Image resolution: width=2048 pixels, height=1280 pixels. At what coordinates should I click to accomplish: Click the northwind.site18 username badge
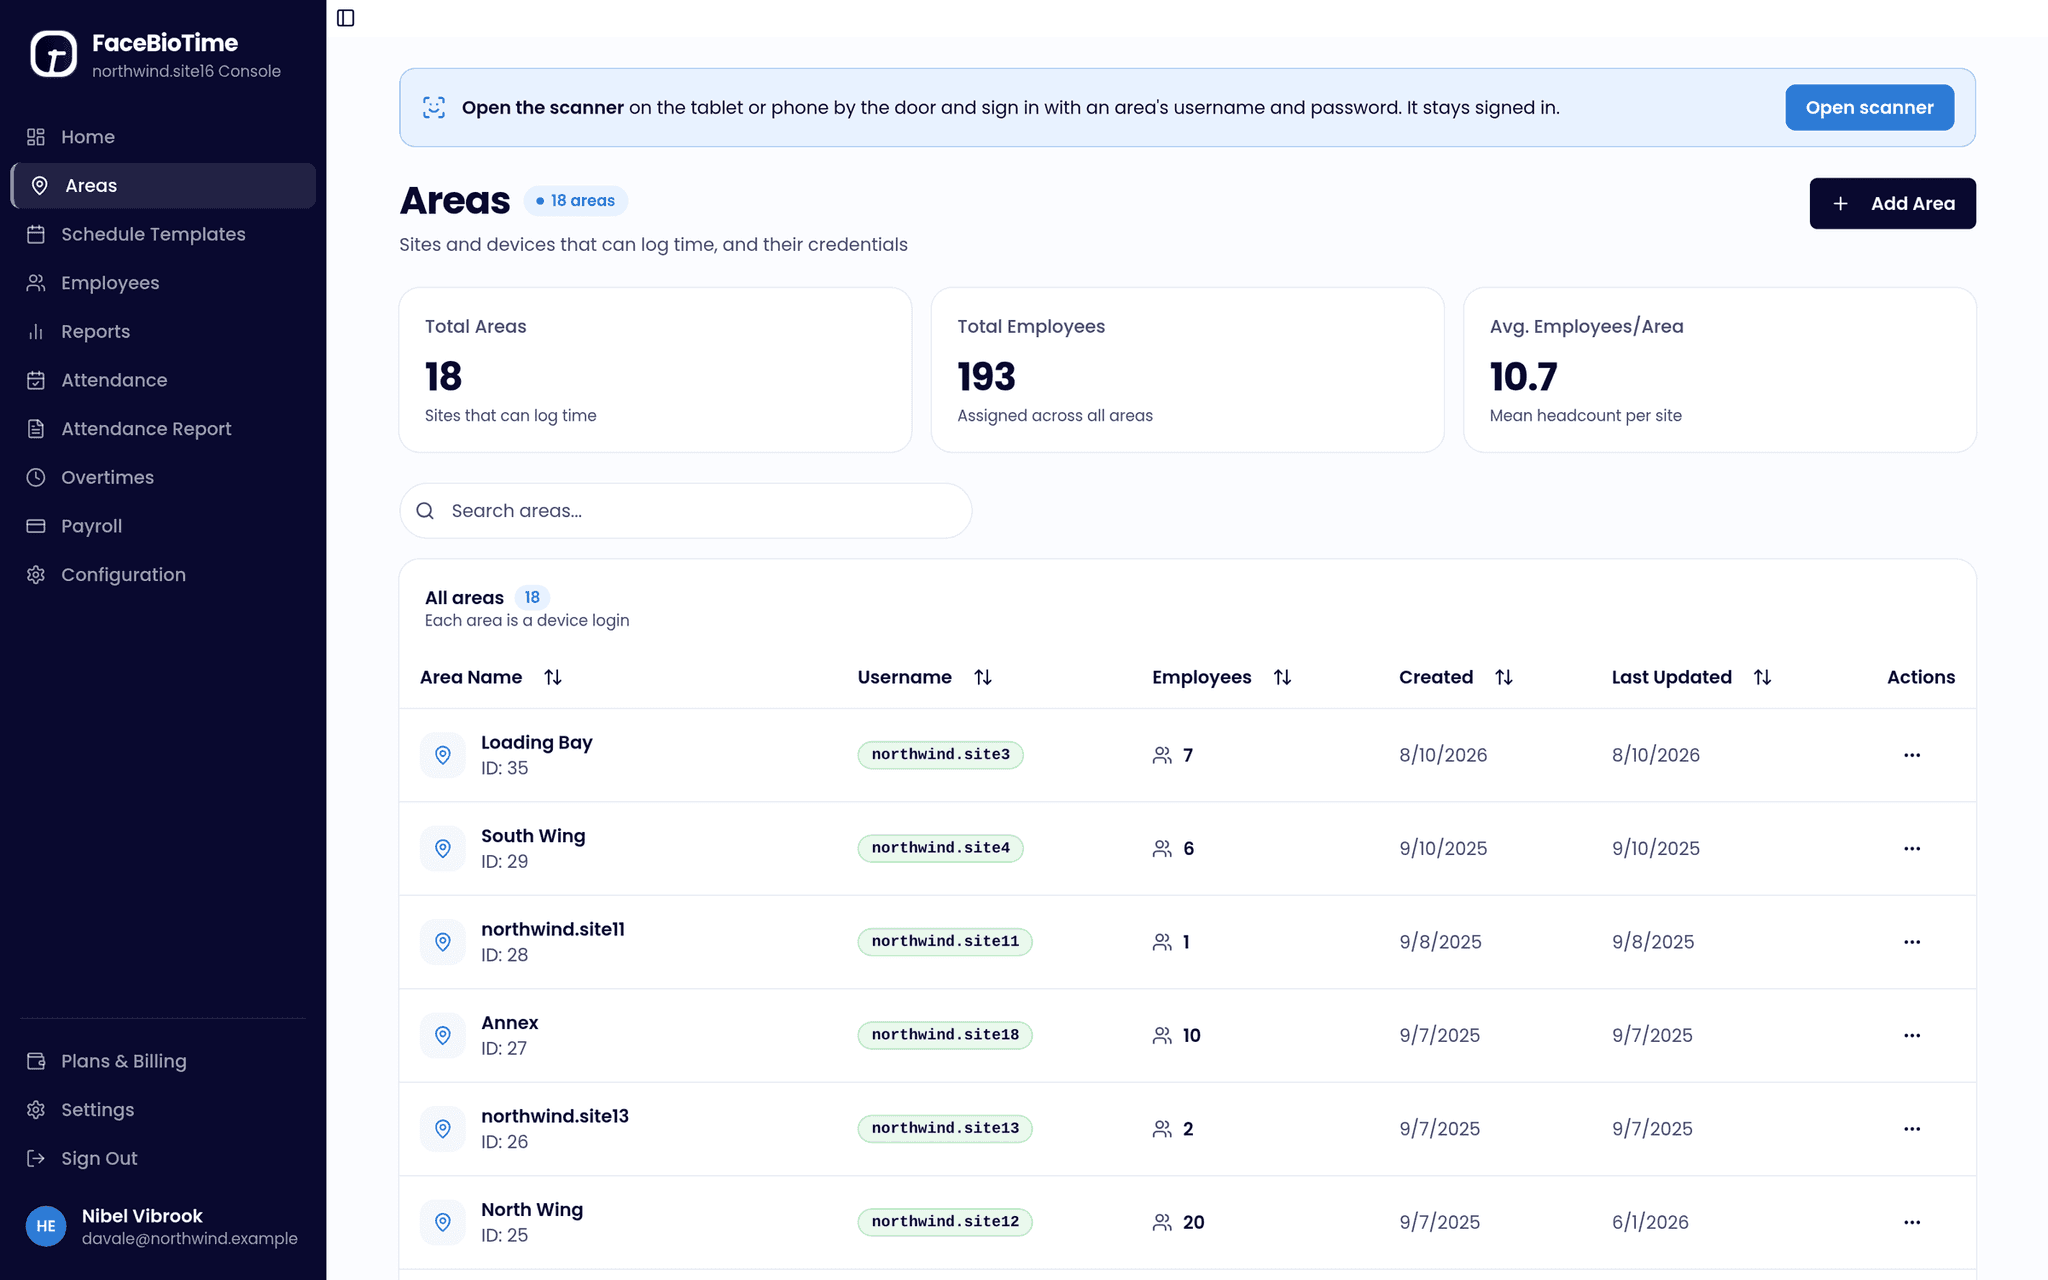tap(945, 1035)
